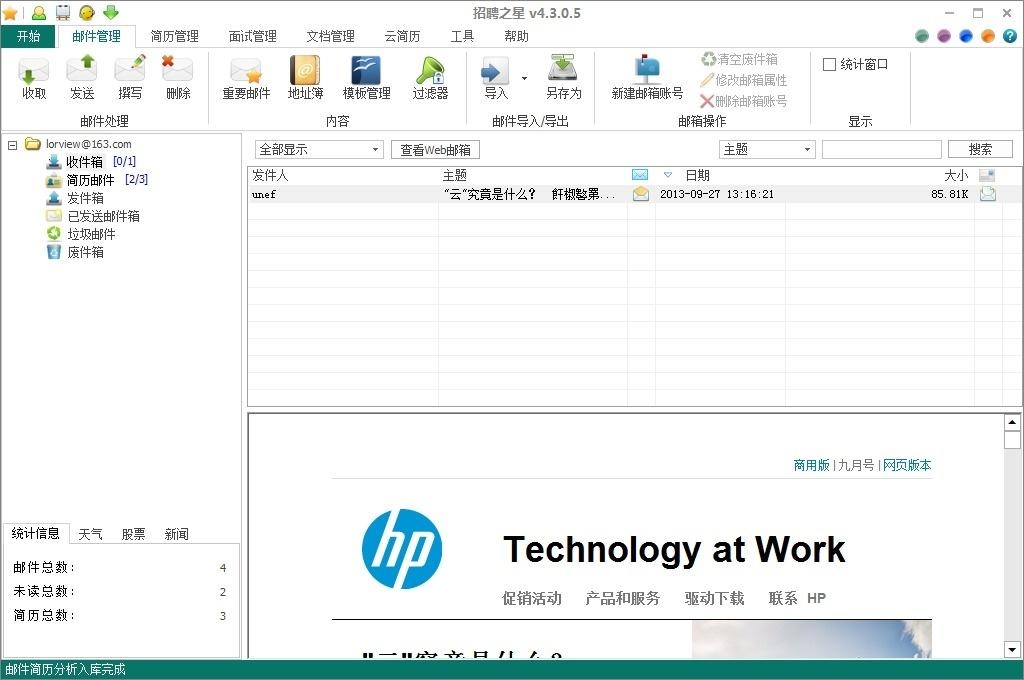Open the 全部显示 filter dropdown
Viewport: 1024px width, 680px height.
(319, 150)
